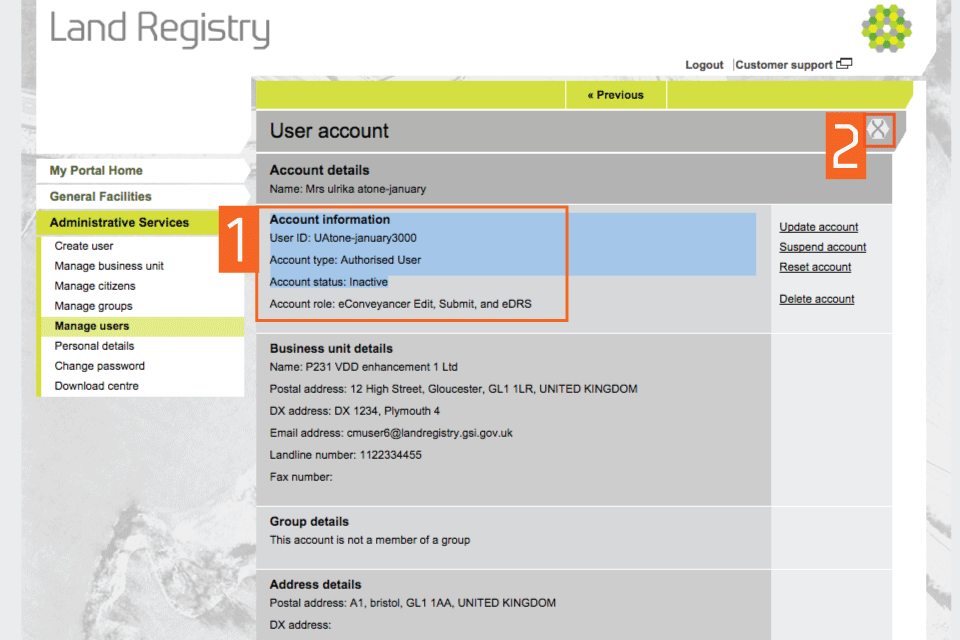Click the Customer support popup icon
Image resolution: width=960 pixels, height=640 pixels.
[845, 64]
